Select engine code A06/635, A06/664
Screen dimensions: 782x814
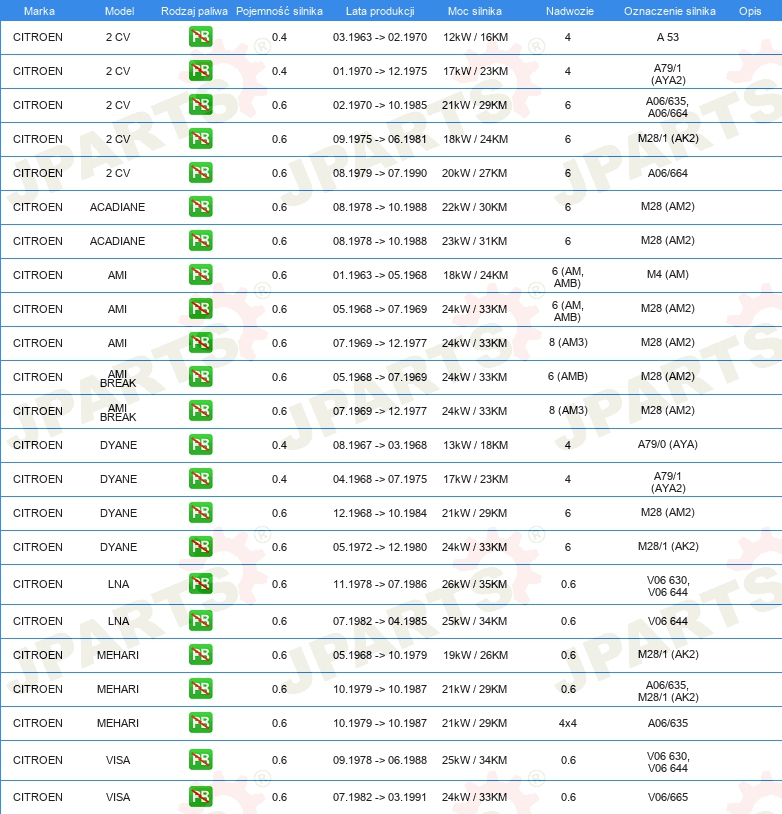point(668,107)
